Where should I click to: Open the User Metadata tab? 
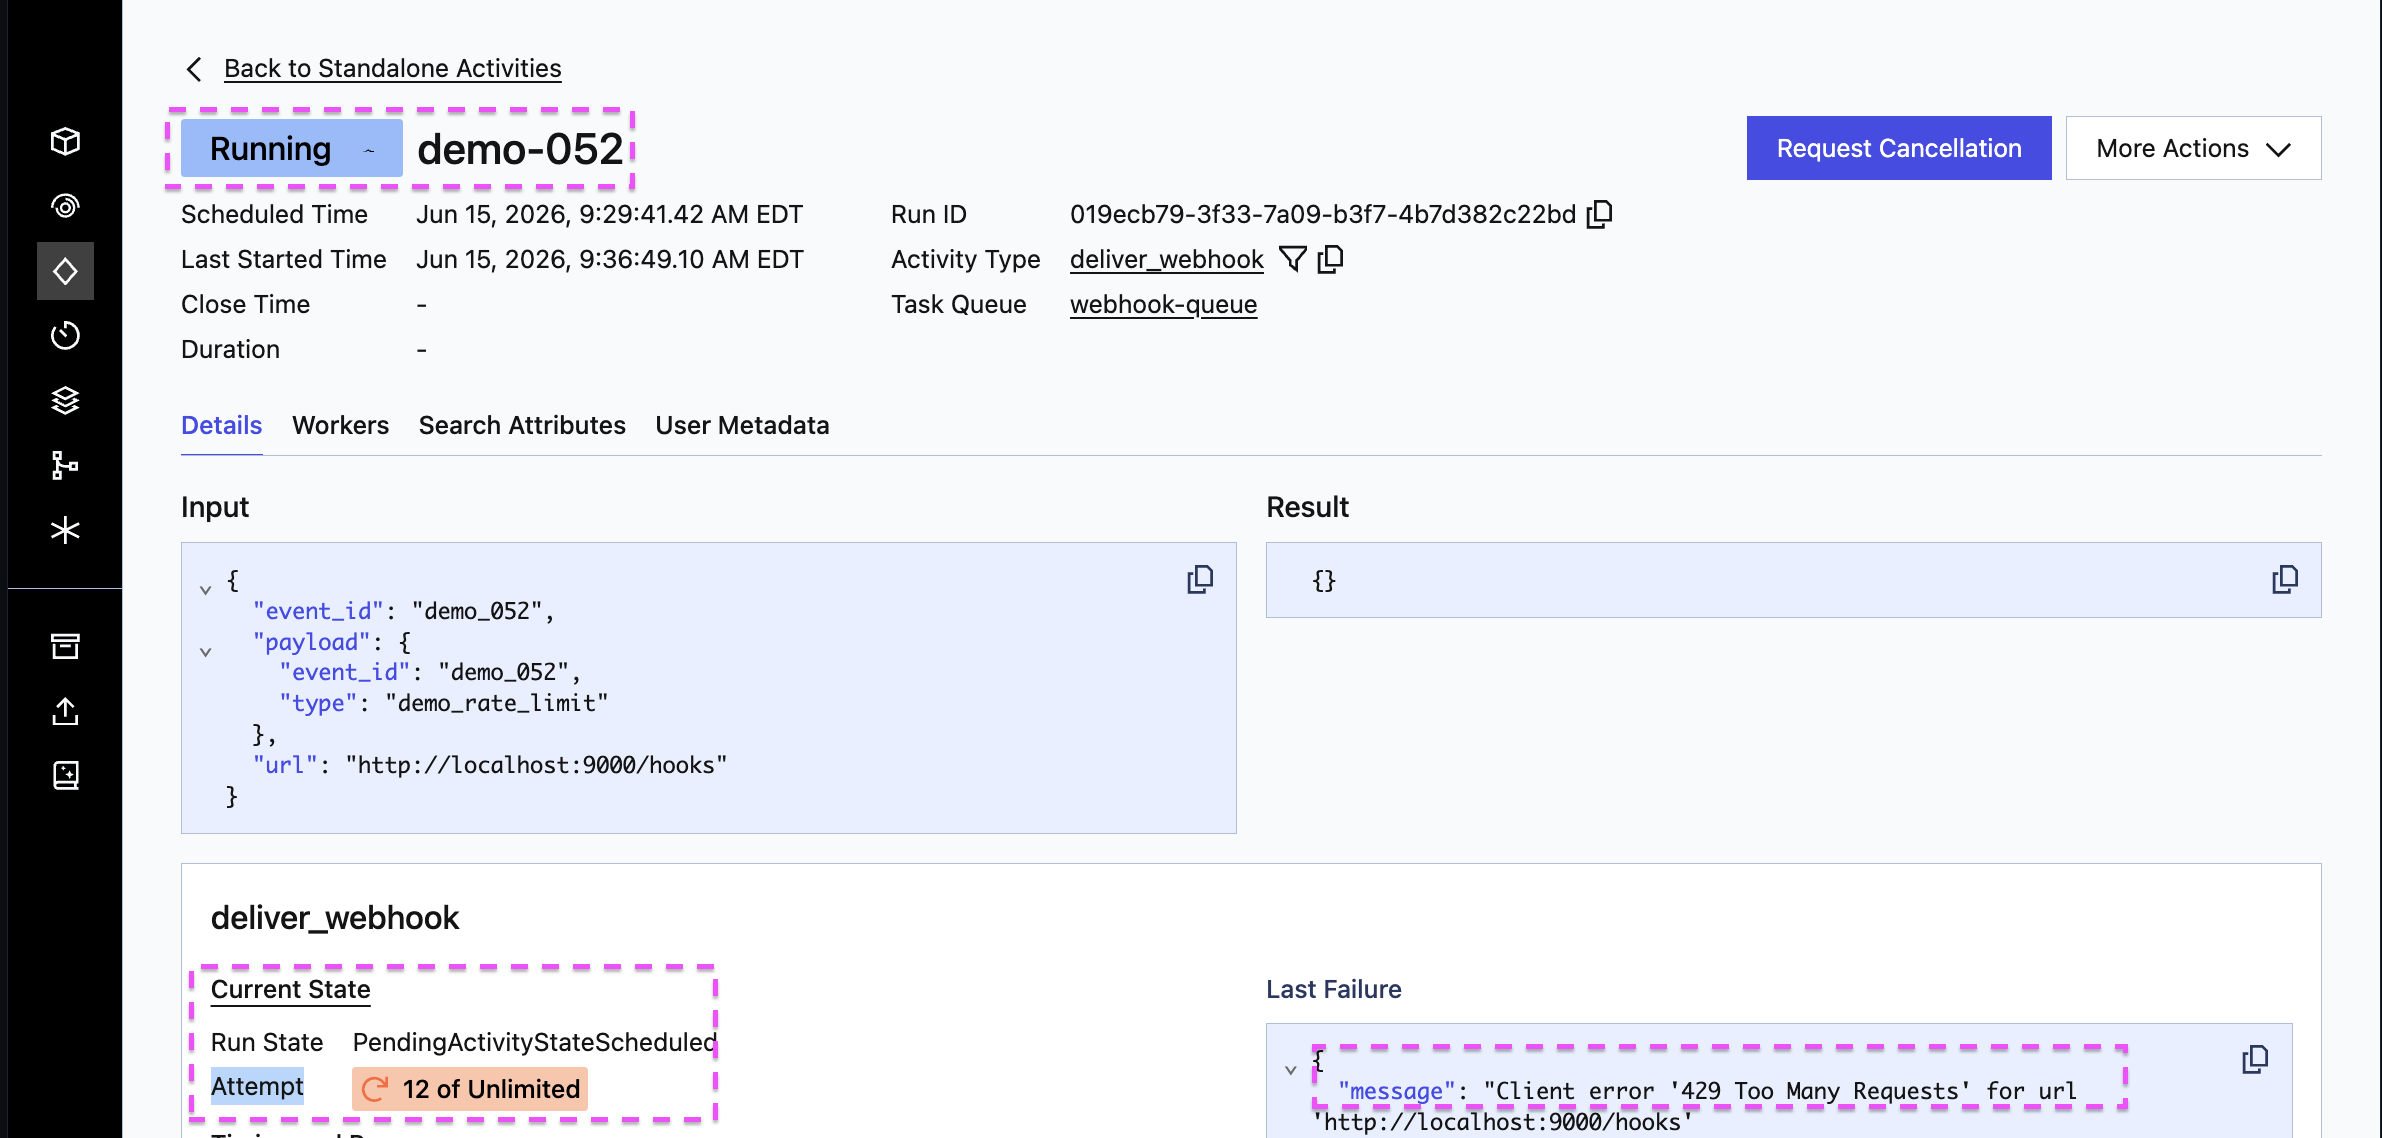coord(742,425)
